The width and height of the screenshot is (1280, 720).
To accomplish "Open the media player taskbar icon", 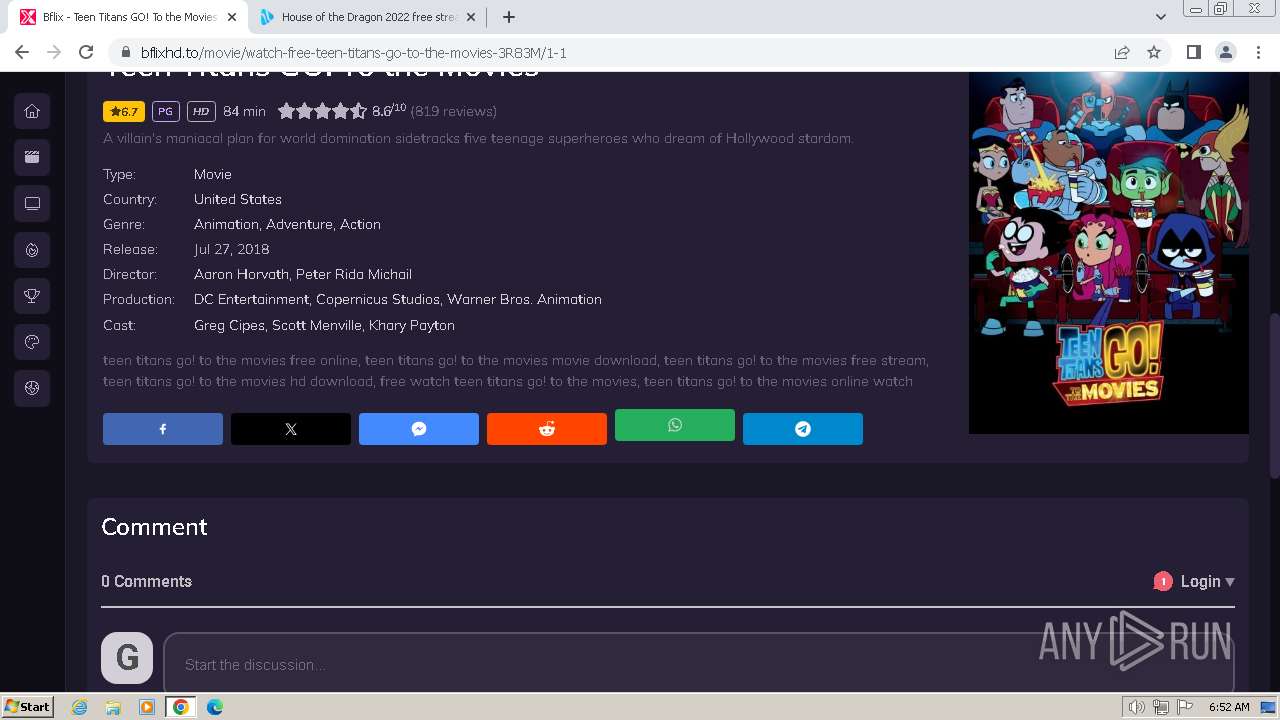I will [x=147, y=707].
